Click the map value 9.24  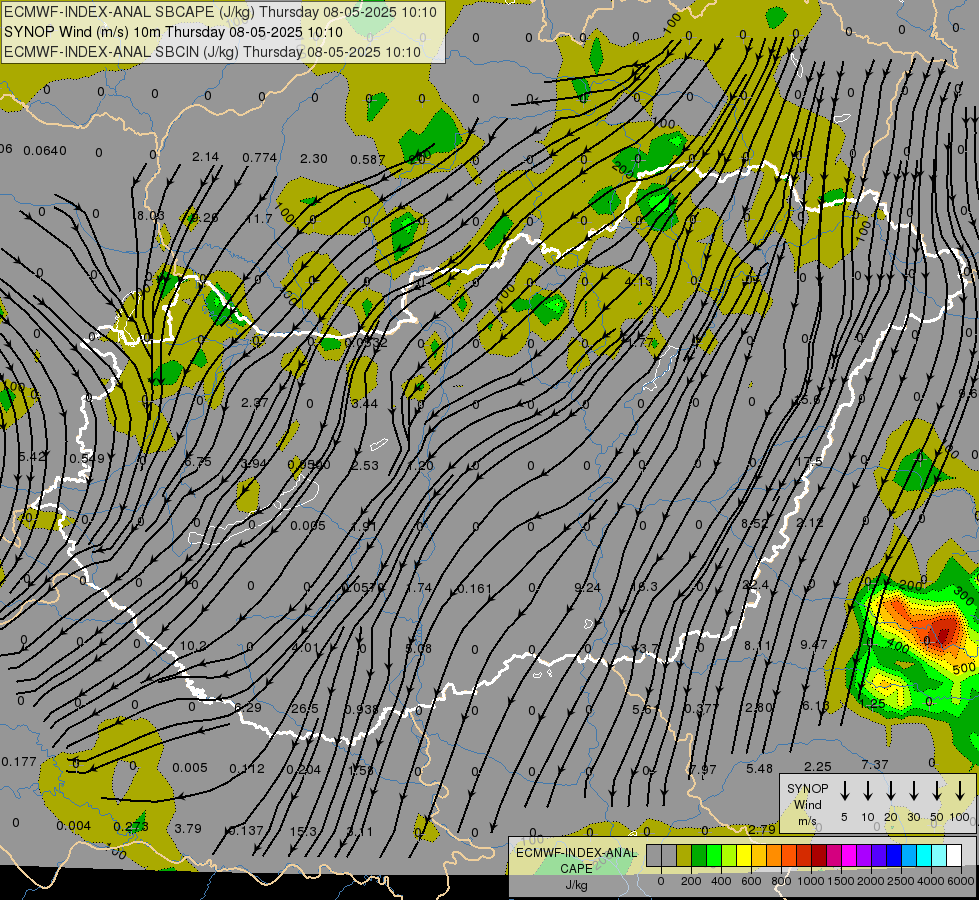(x=588, y=587)
